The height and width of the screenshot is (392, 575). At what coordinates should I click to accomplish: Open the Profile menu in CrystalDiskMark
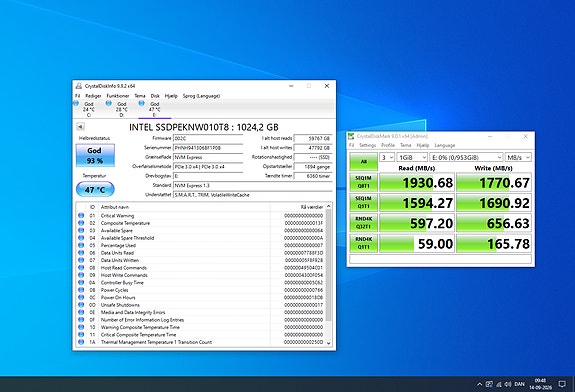point(388,145)
